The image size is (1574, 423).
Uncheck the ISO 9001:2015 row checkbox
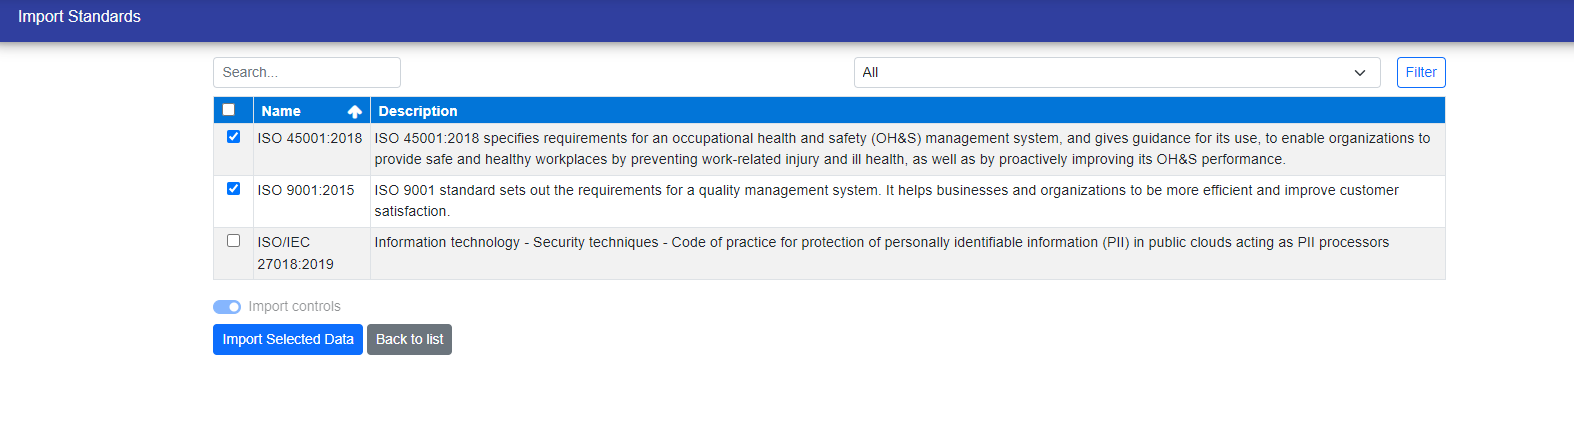[233, 189]
